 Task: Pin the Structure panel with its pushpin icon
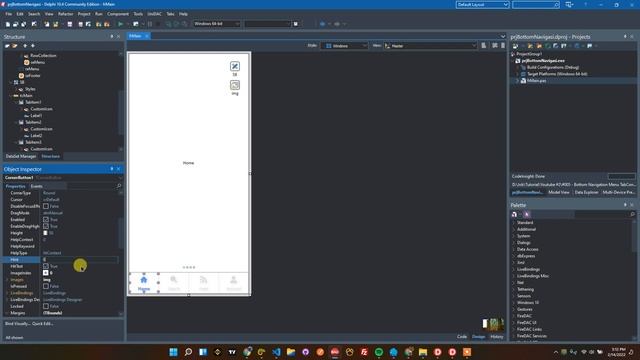(x=111, y=37)
